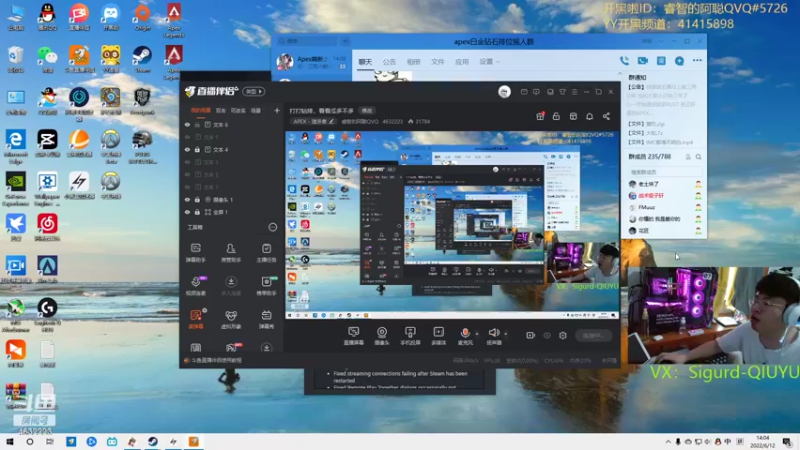Hide the 摄像头 1 camera layer
Screen dimensions: 800x450
[187, 199]
